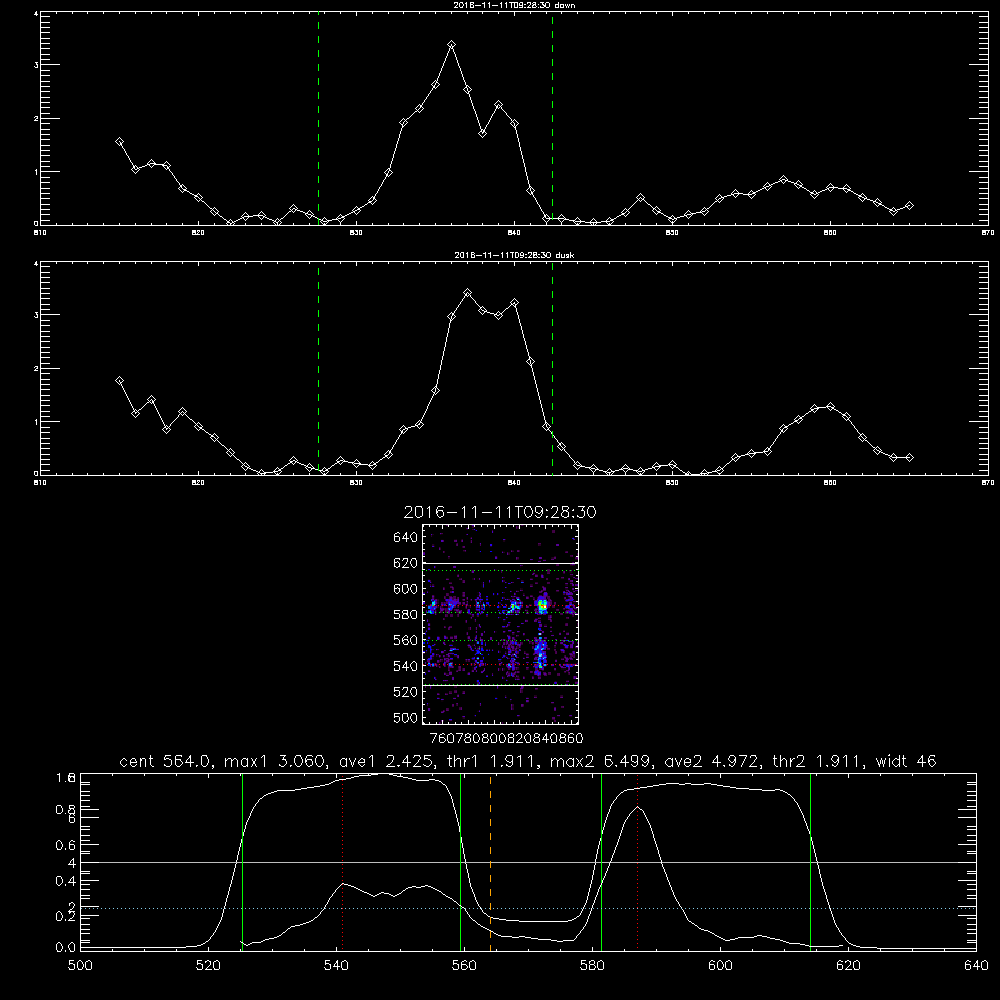
Task: Click the '620' y-axis label of spectrogram
Action: [406, 563]
